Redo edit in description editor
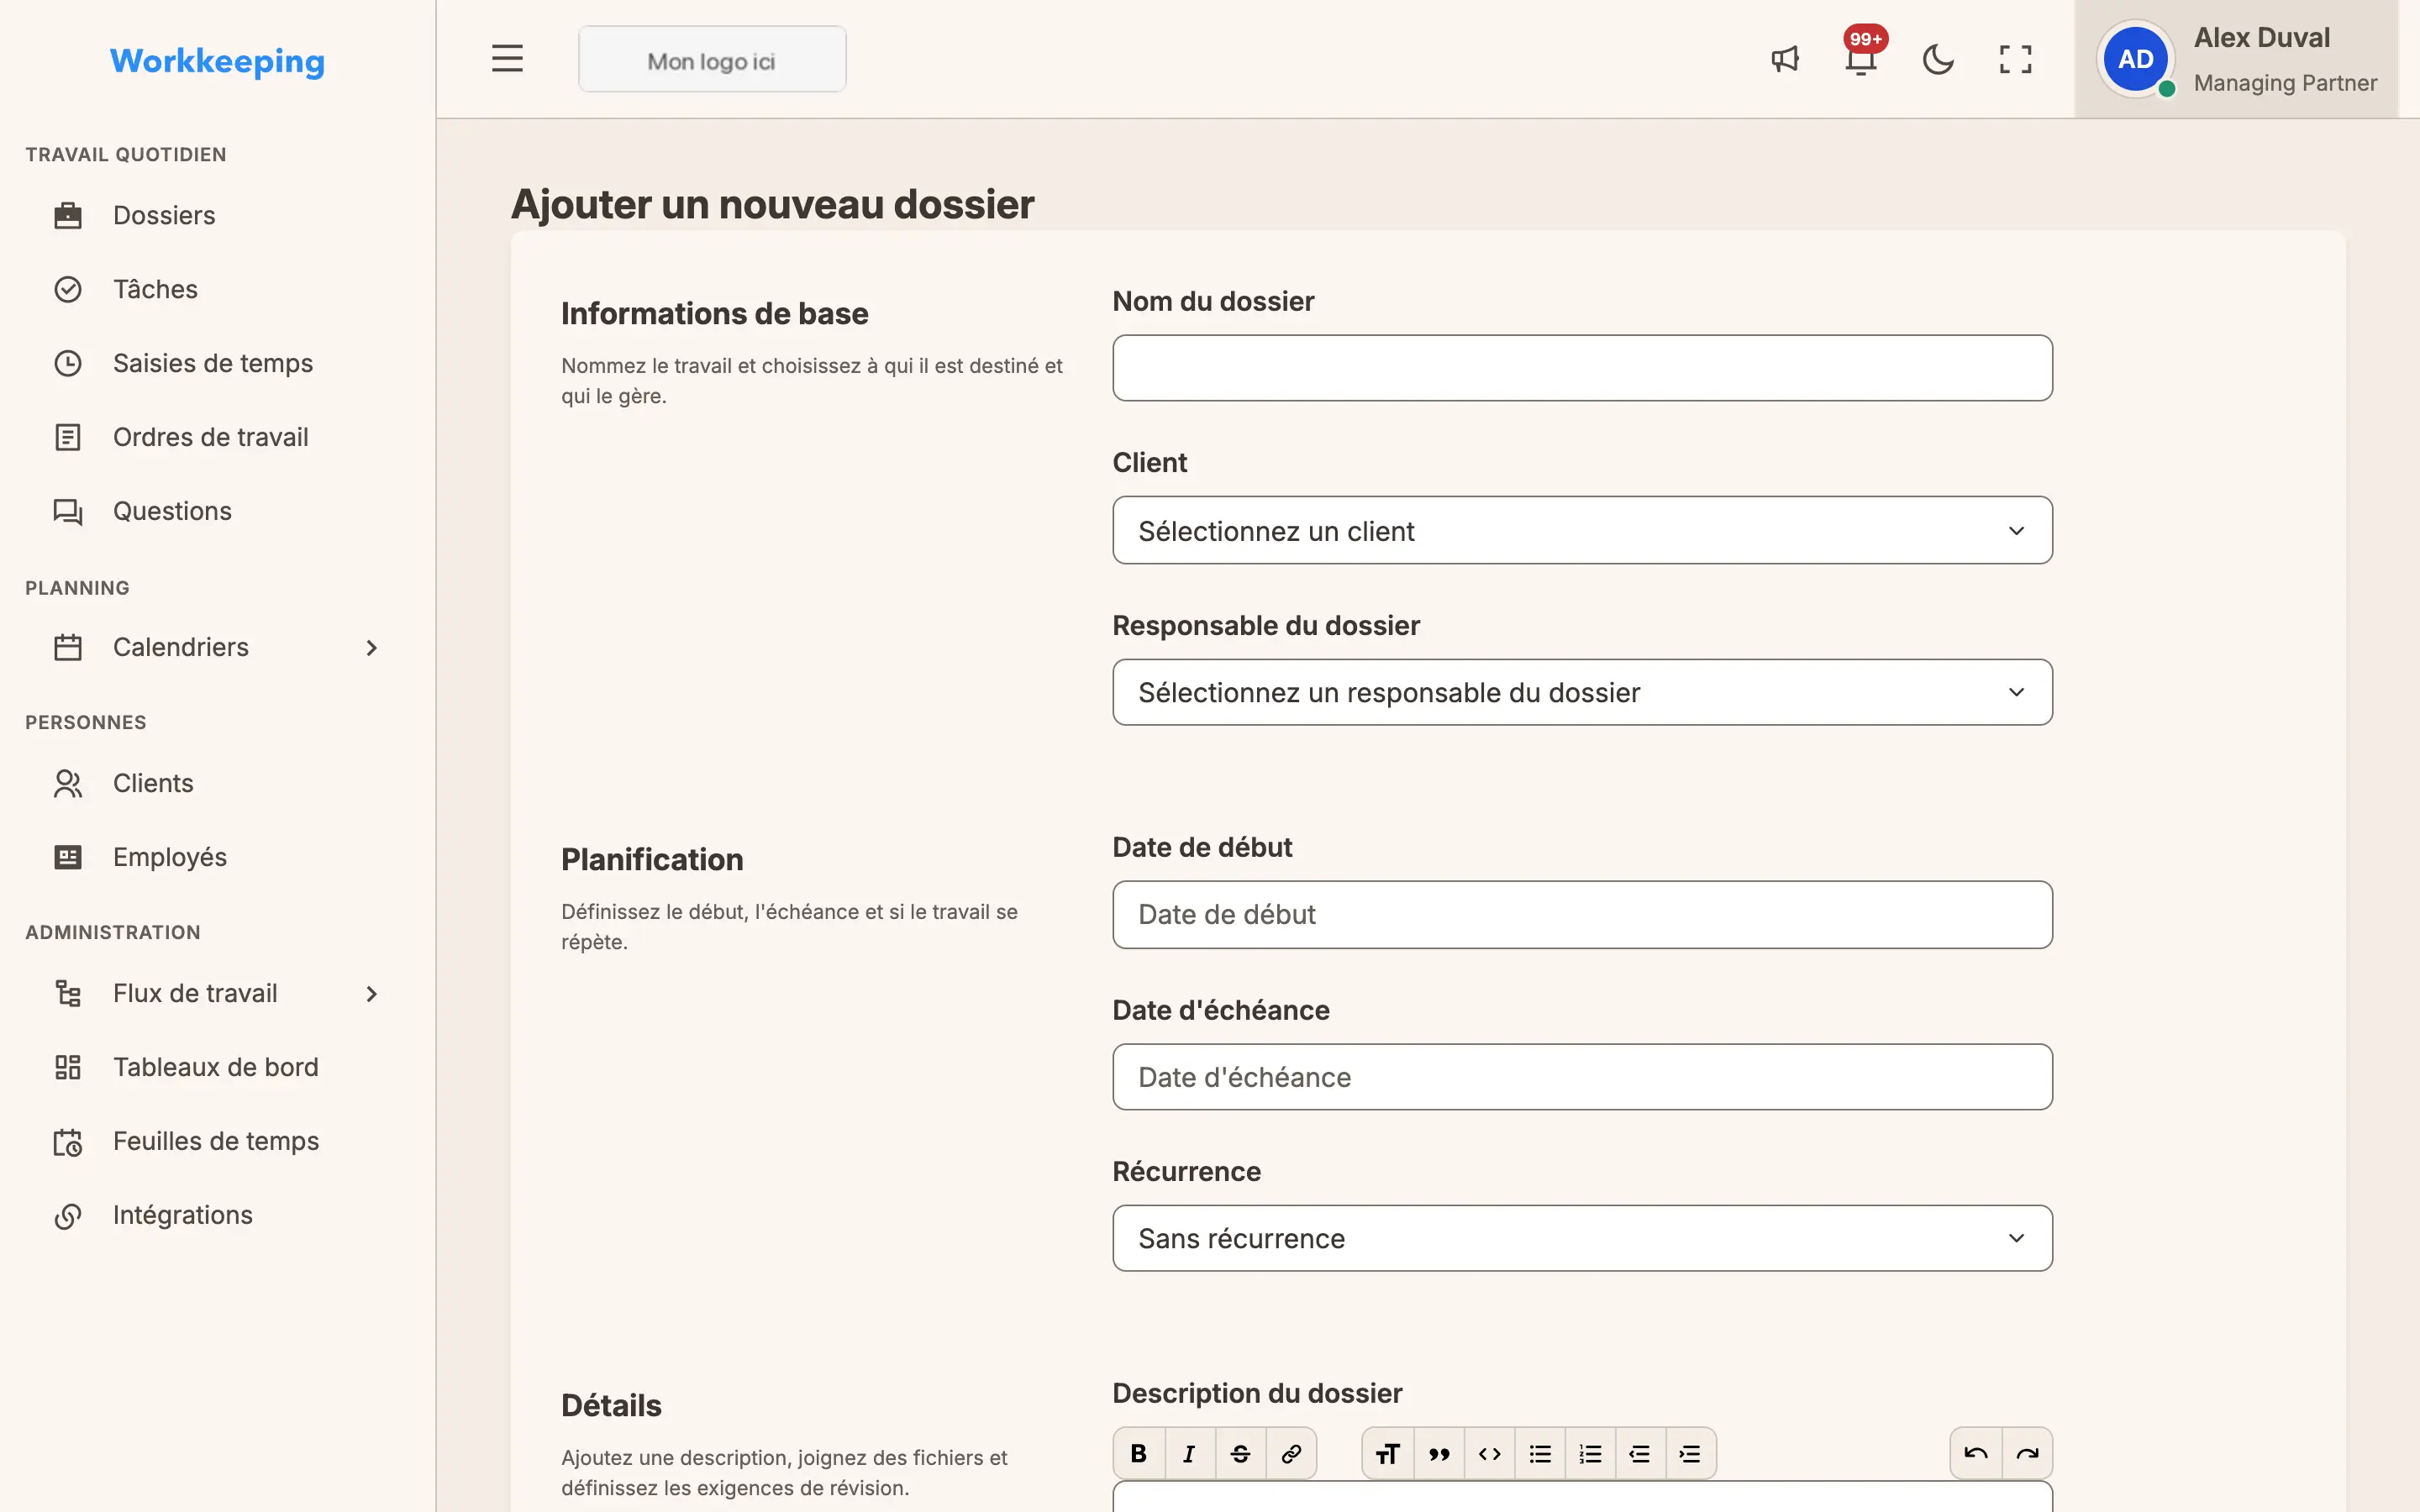The width and height of the screenshot is (2420, 1512). pos(2028,1453)
